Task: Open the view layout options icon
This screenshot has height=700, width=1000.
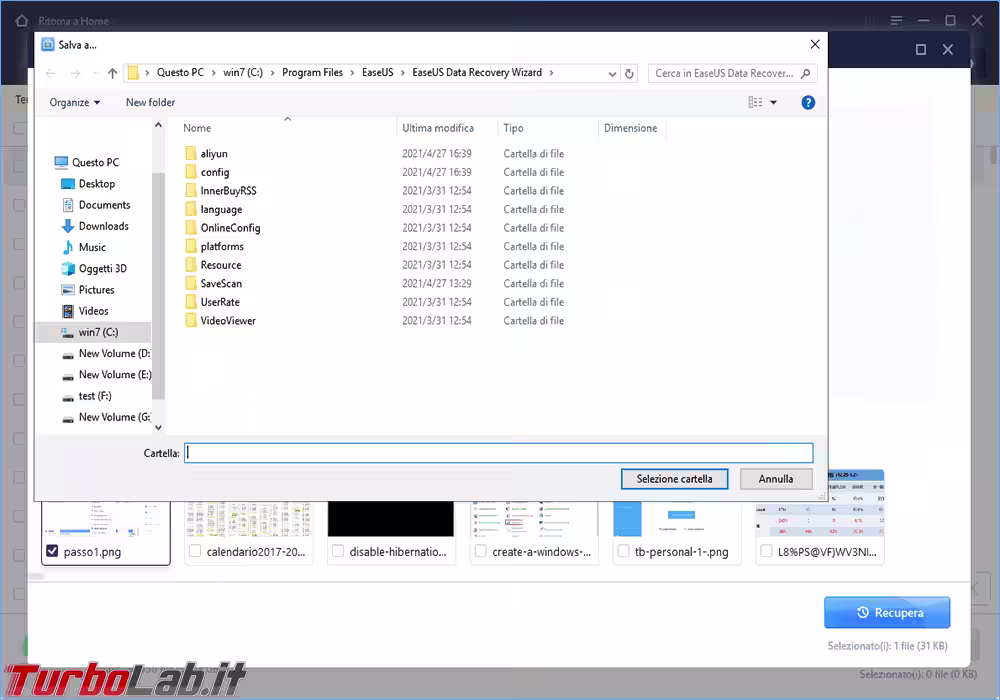Action: [x=755, y=102]
